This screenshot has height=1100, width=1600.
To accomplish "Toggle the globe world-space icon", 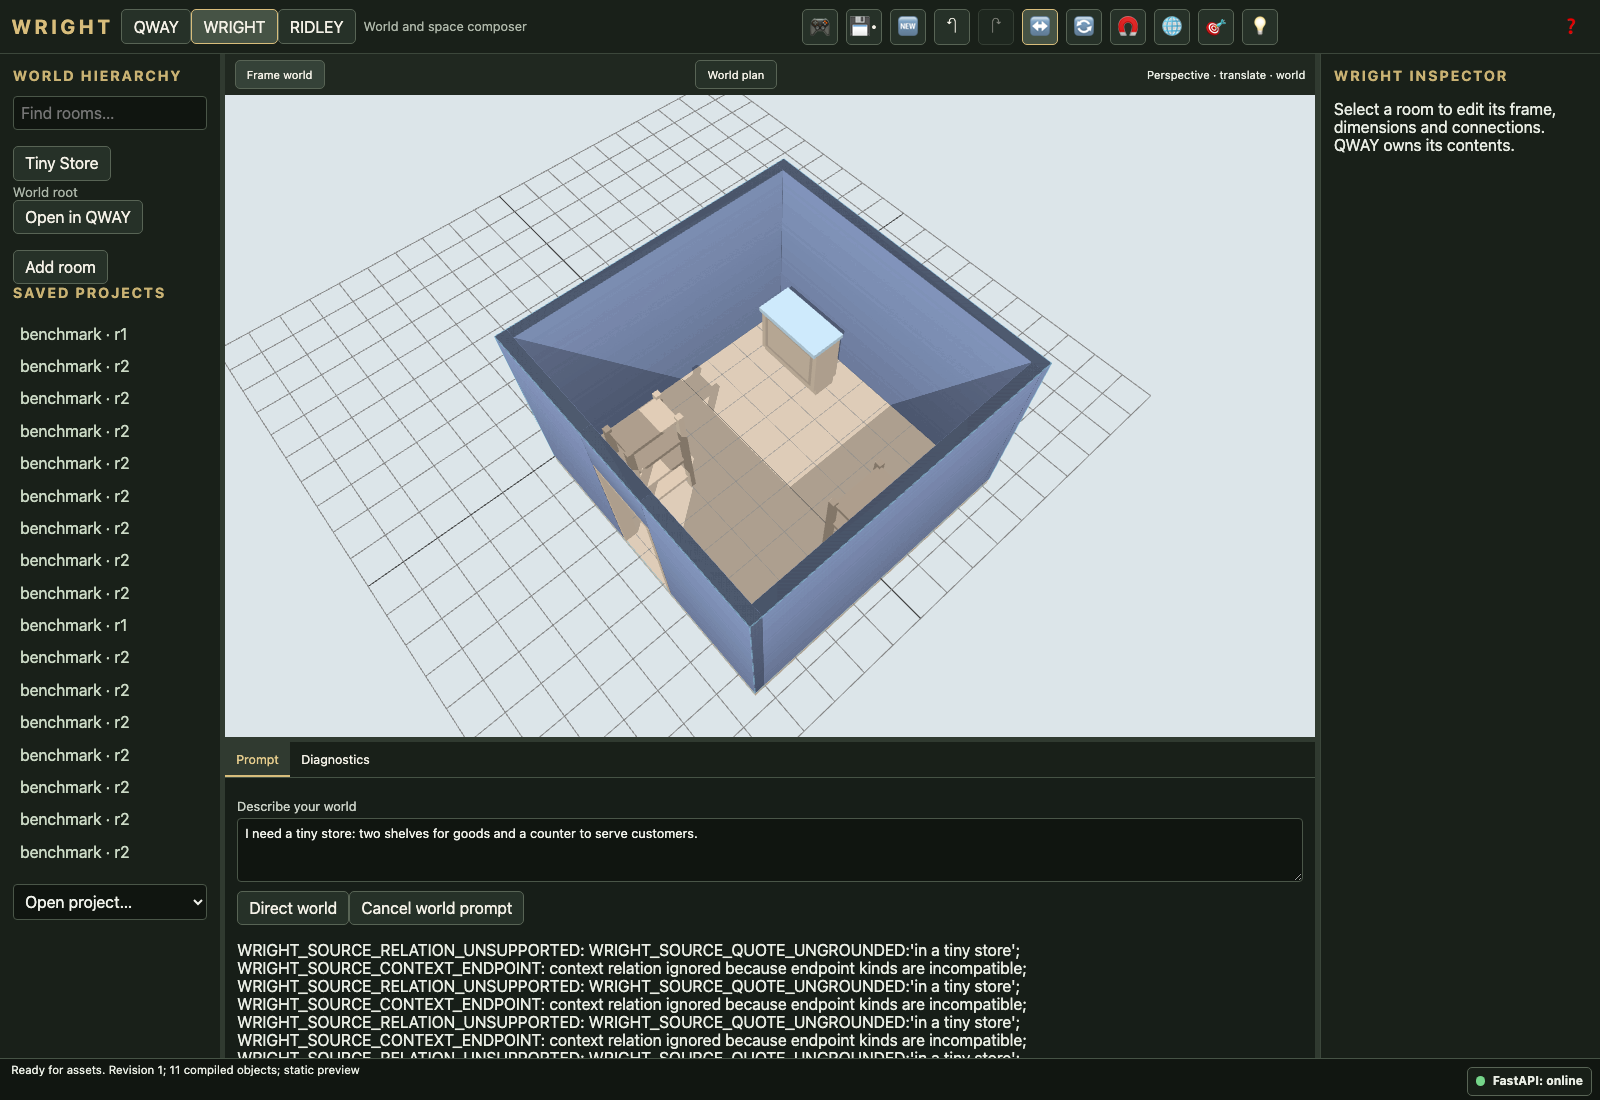I will coord(1172,27).
